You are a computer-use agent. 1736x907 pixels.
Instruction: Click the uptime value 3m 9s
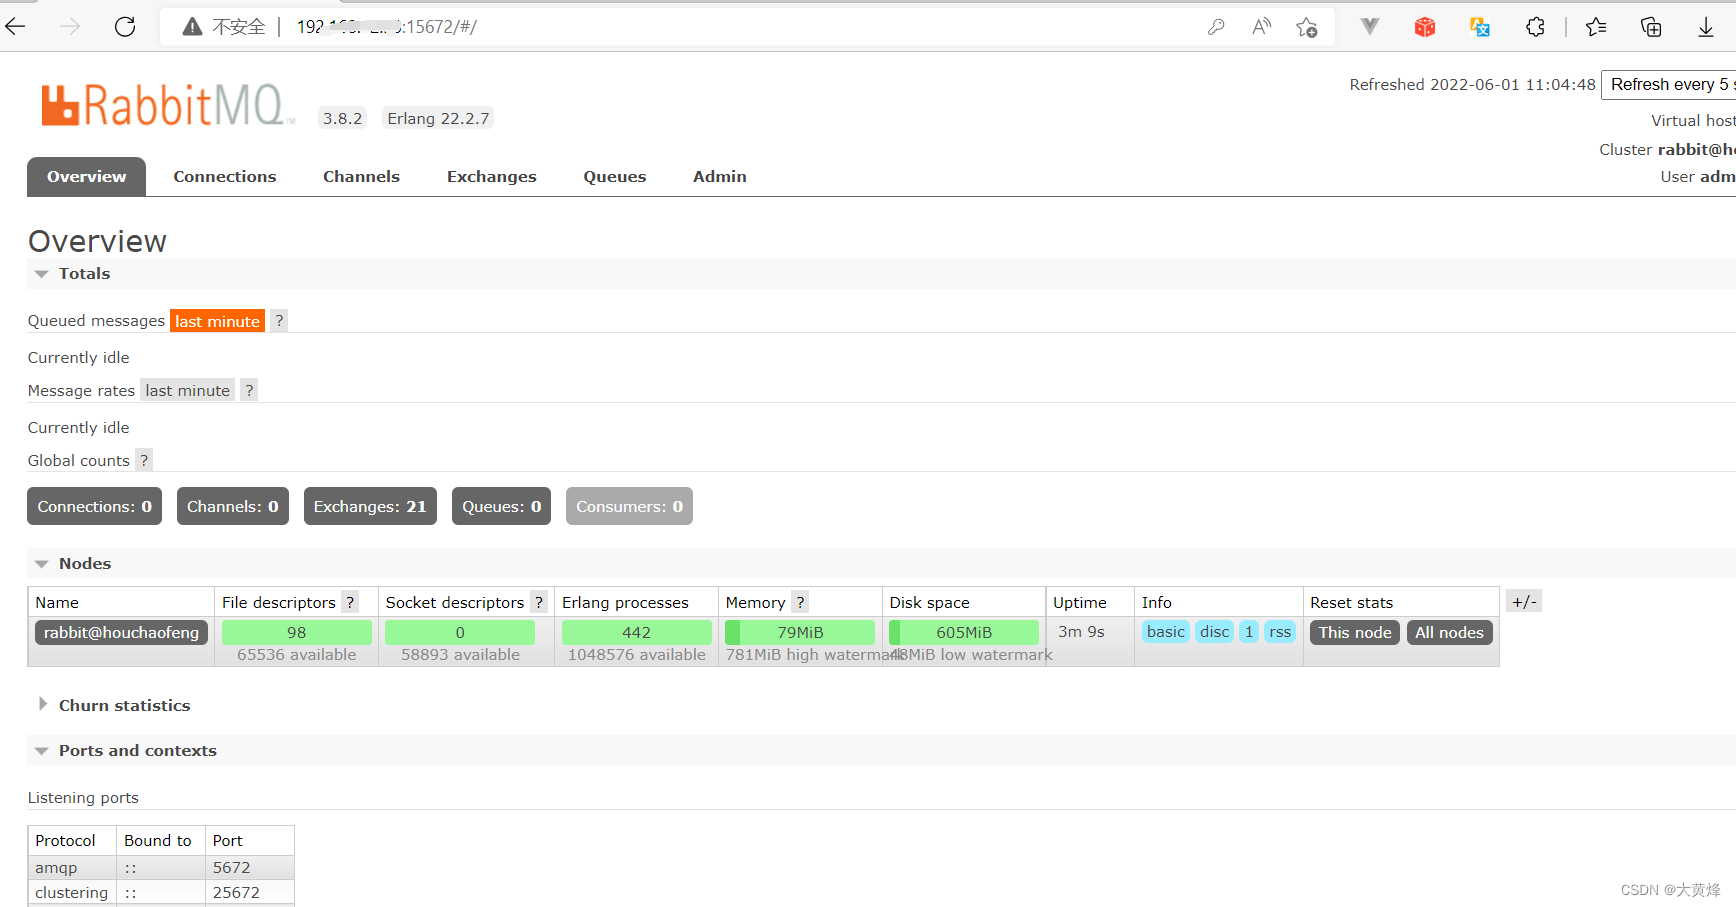1081,632
